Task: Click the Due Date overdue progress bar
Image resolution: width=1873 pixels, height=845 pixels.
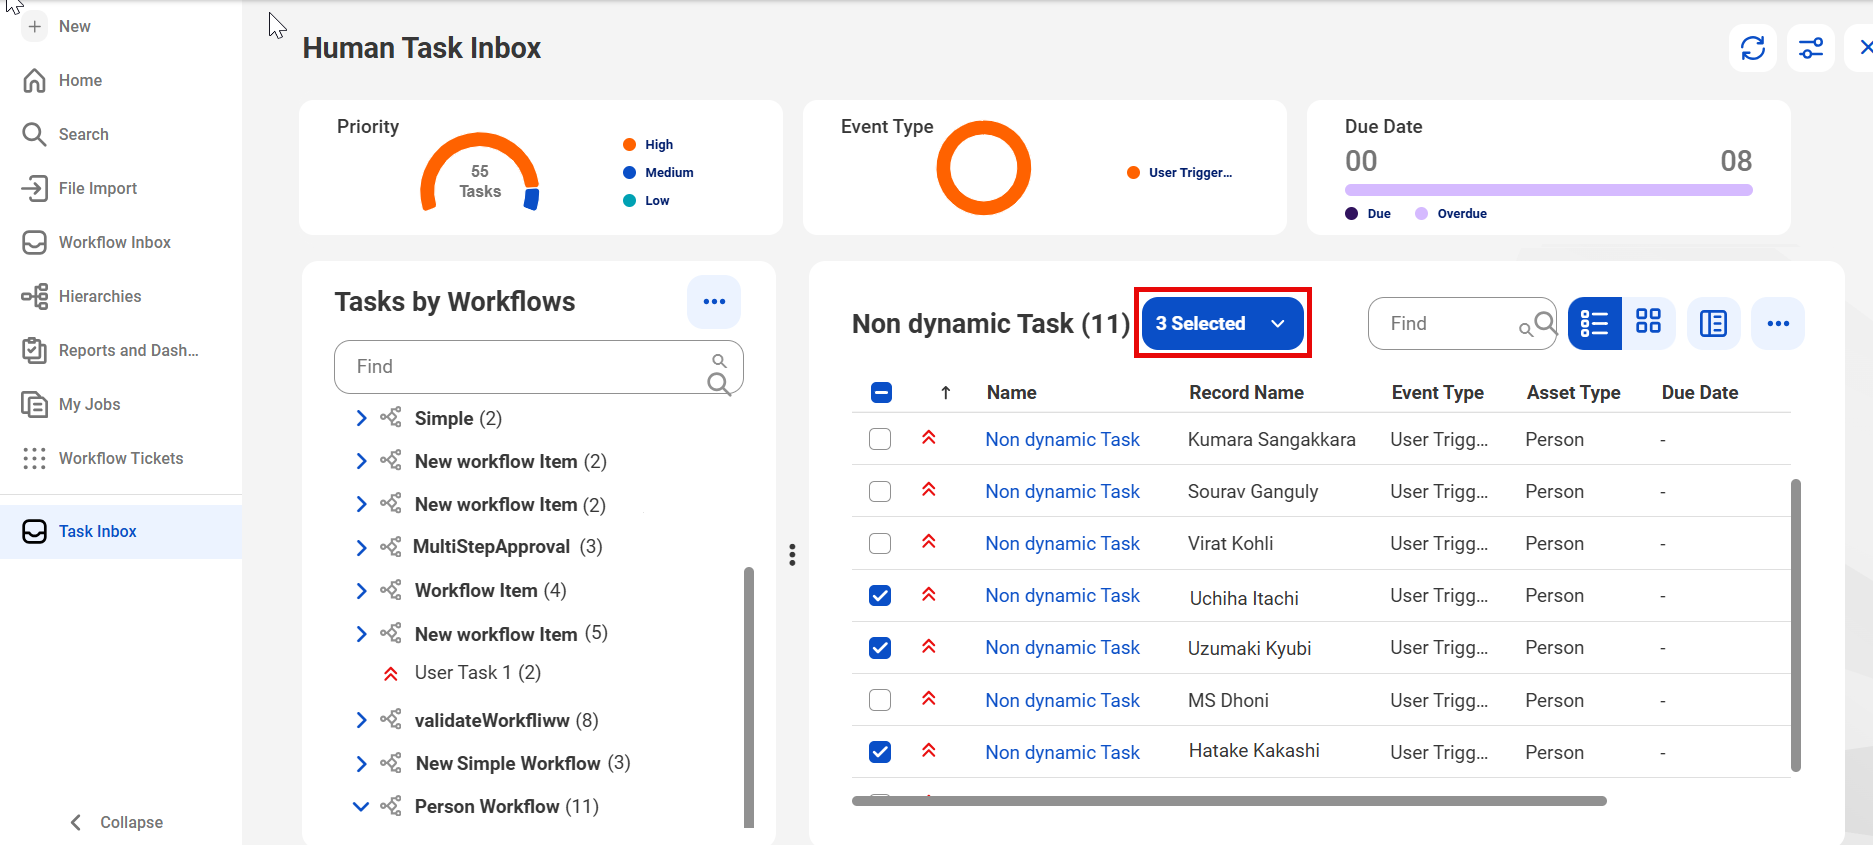Action: [x=1548, y=190]
